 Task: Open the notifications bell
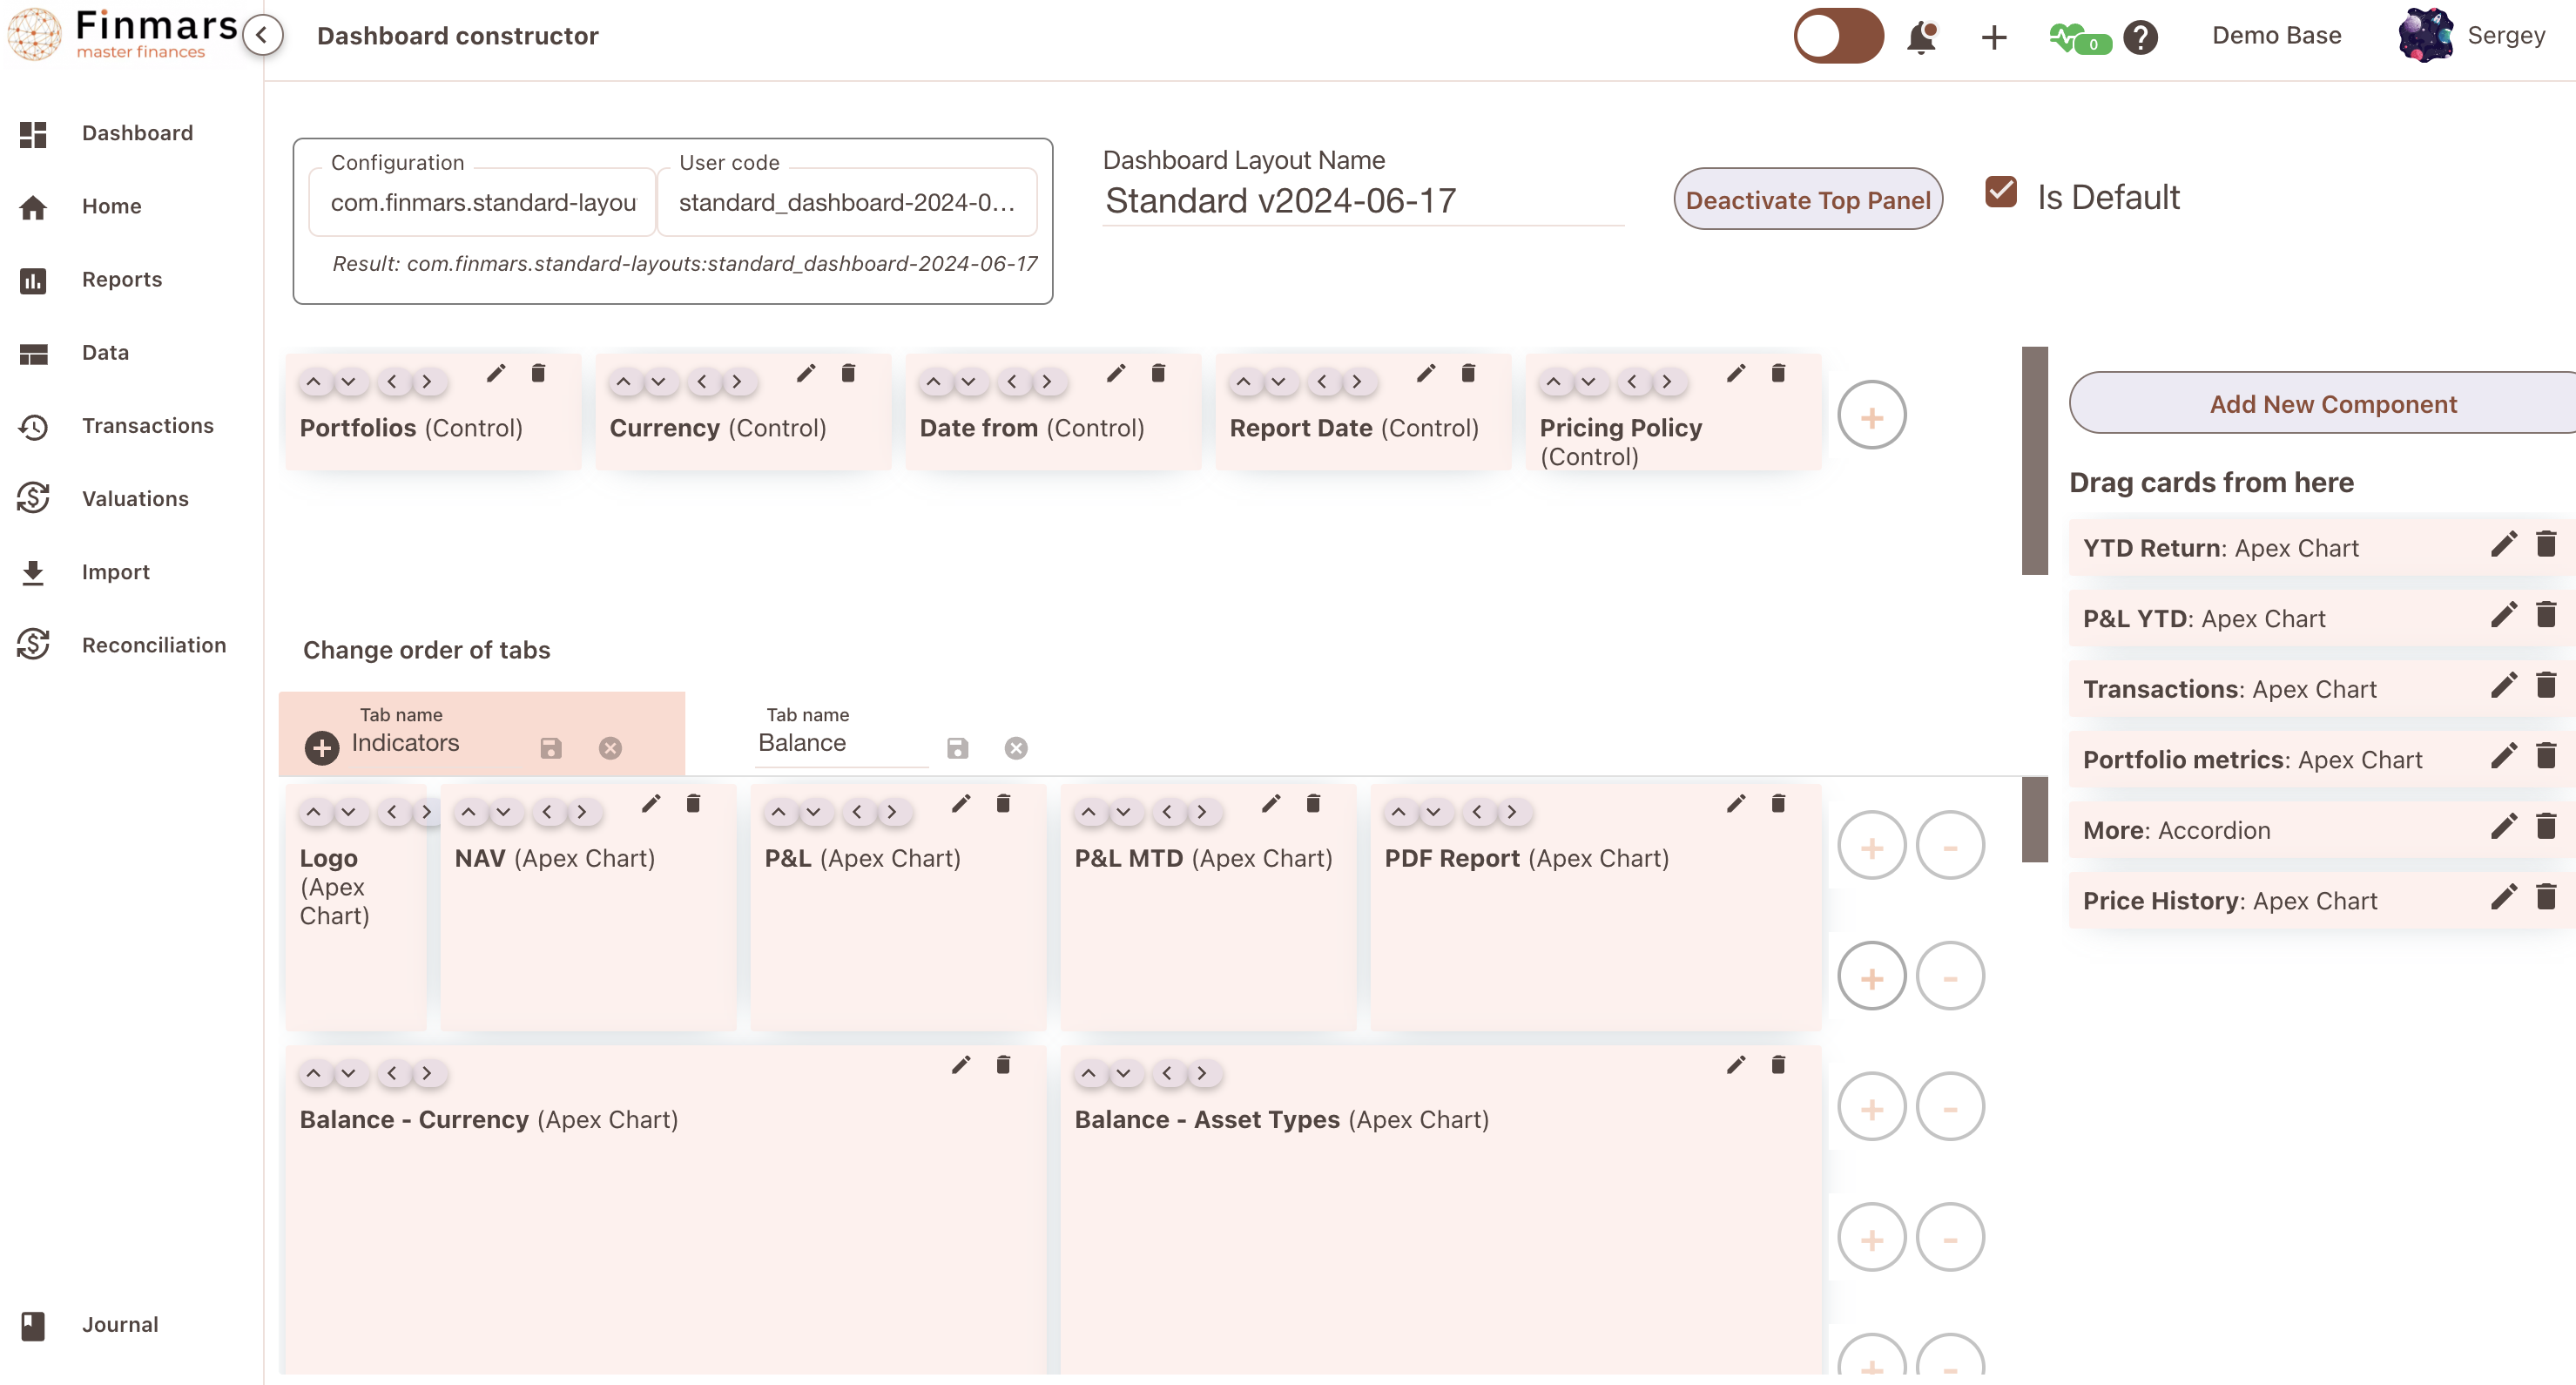[1921, 37]
